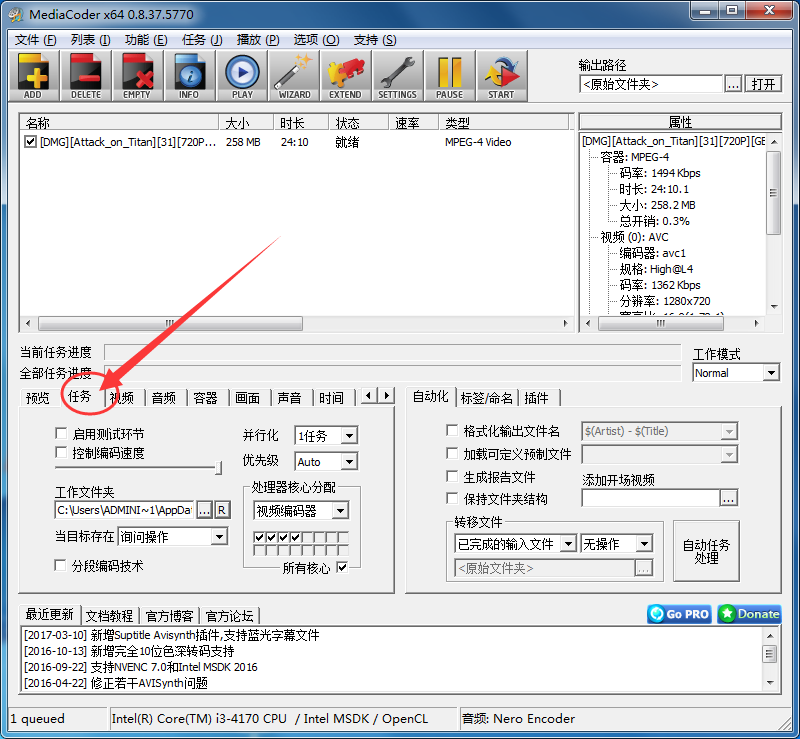Screen dimensions: 800x739
Task: Click START to begin transcoding
Action: 501,75
